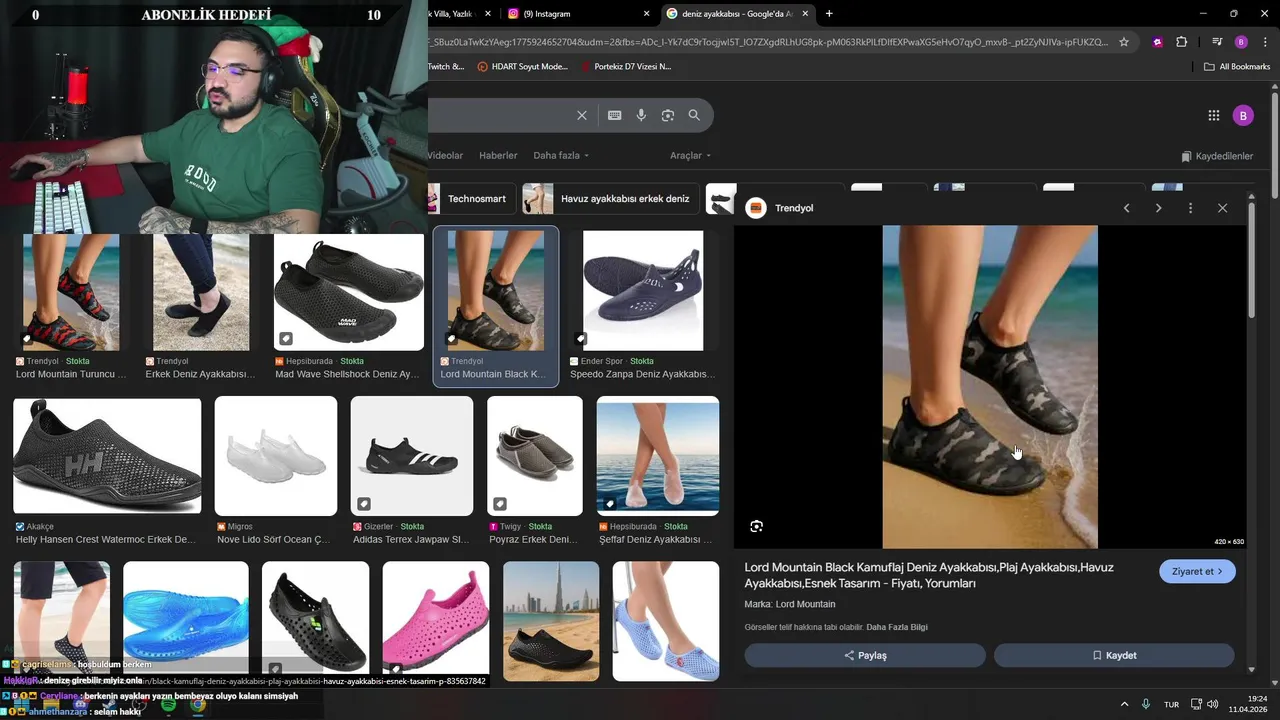Open volume control in system tray
The height and width of the screenshot is (720, 1280).
point(1213,704)
